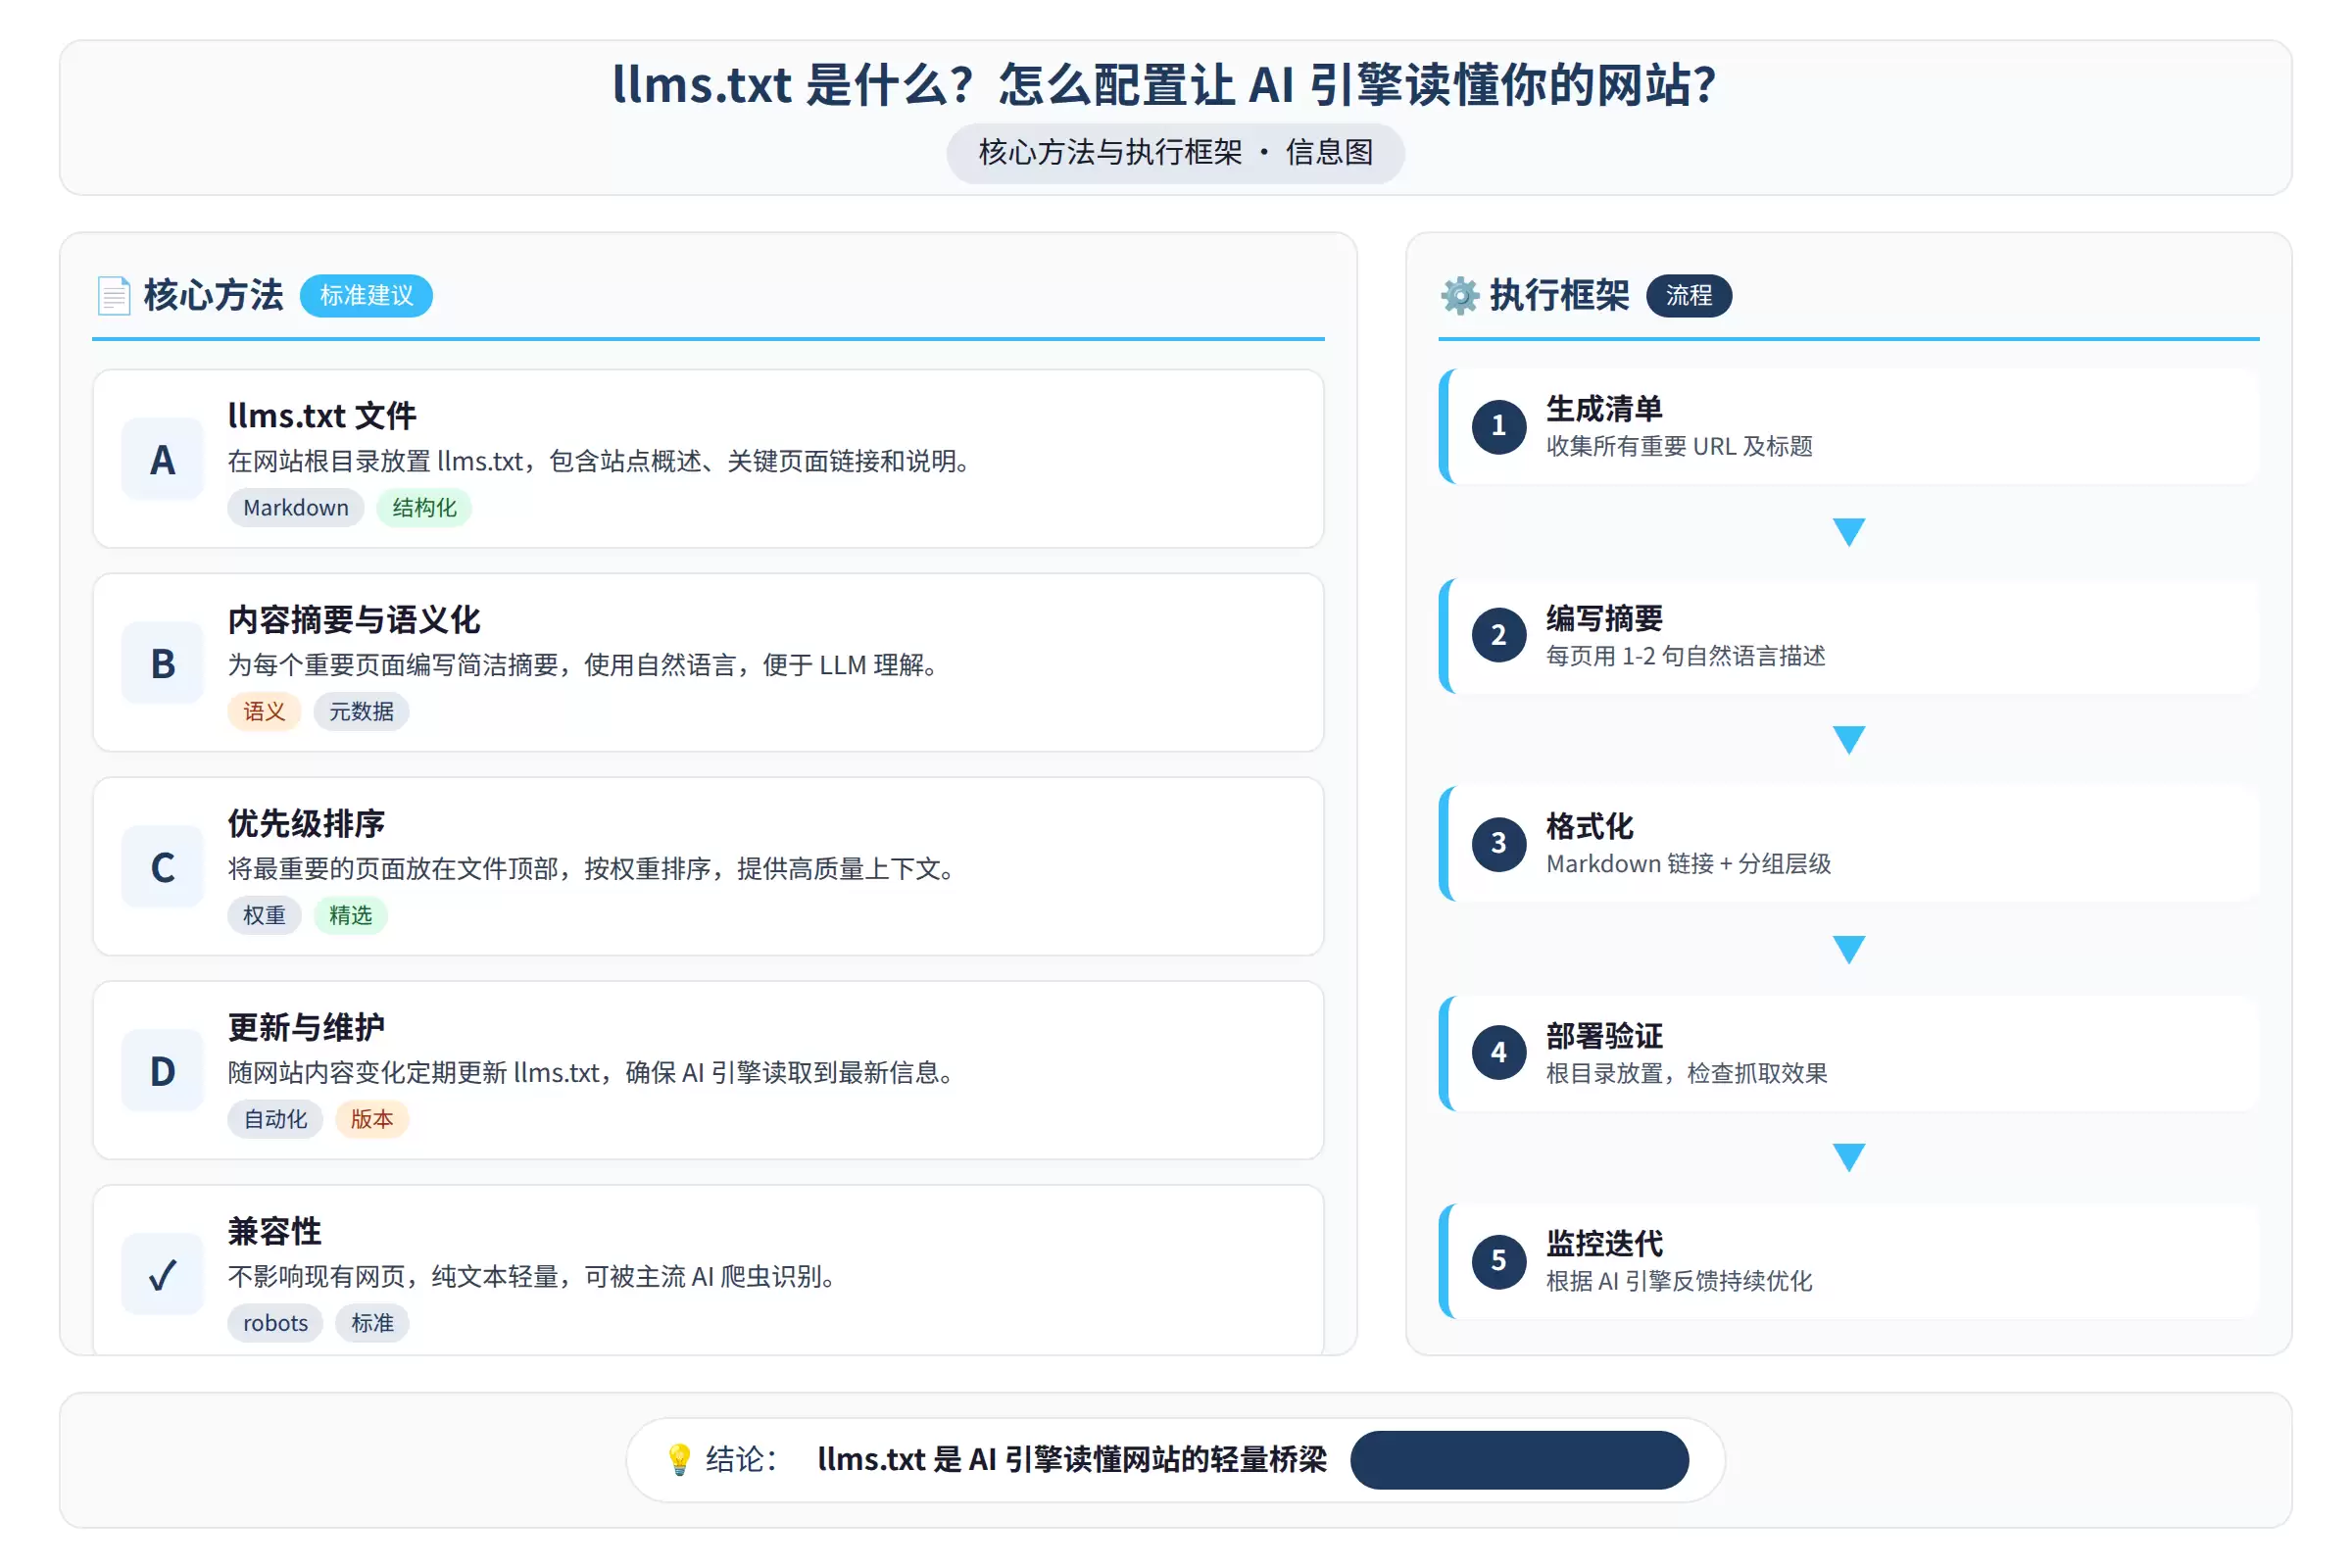Open the 部署验证 step card
The width and height of the screenshot is (2352, 1568).
1849,1053
